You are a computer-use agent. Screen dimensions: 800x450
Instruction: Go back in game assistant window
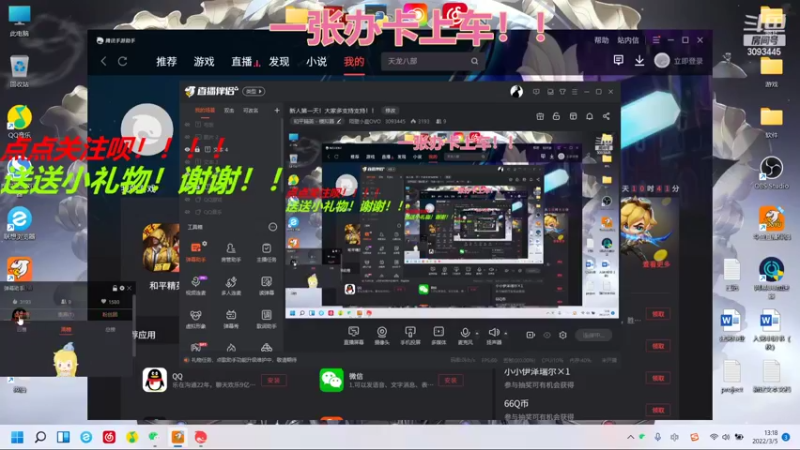[x=104, y=61]
